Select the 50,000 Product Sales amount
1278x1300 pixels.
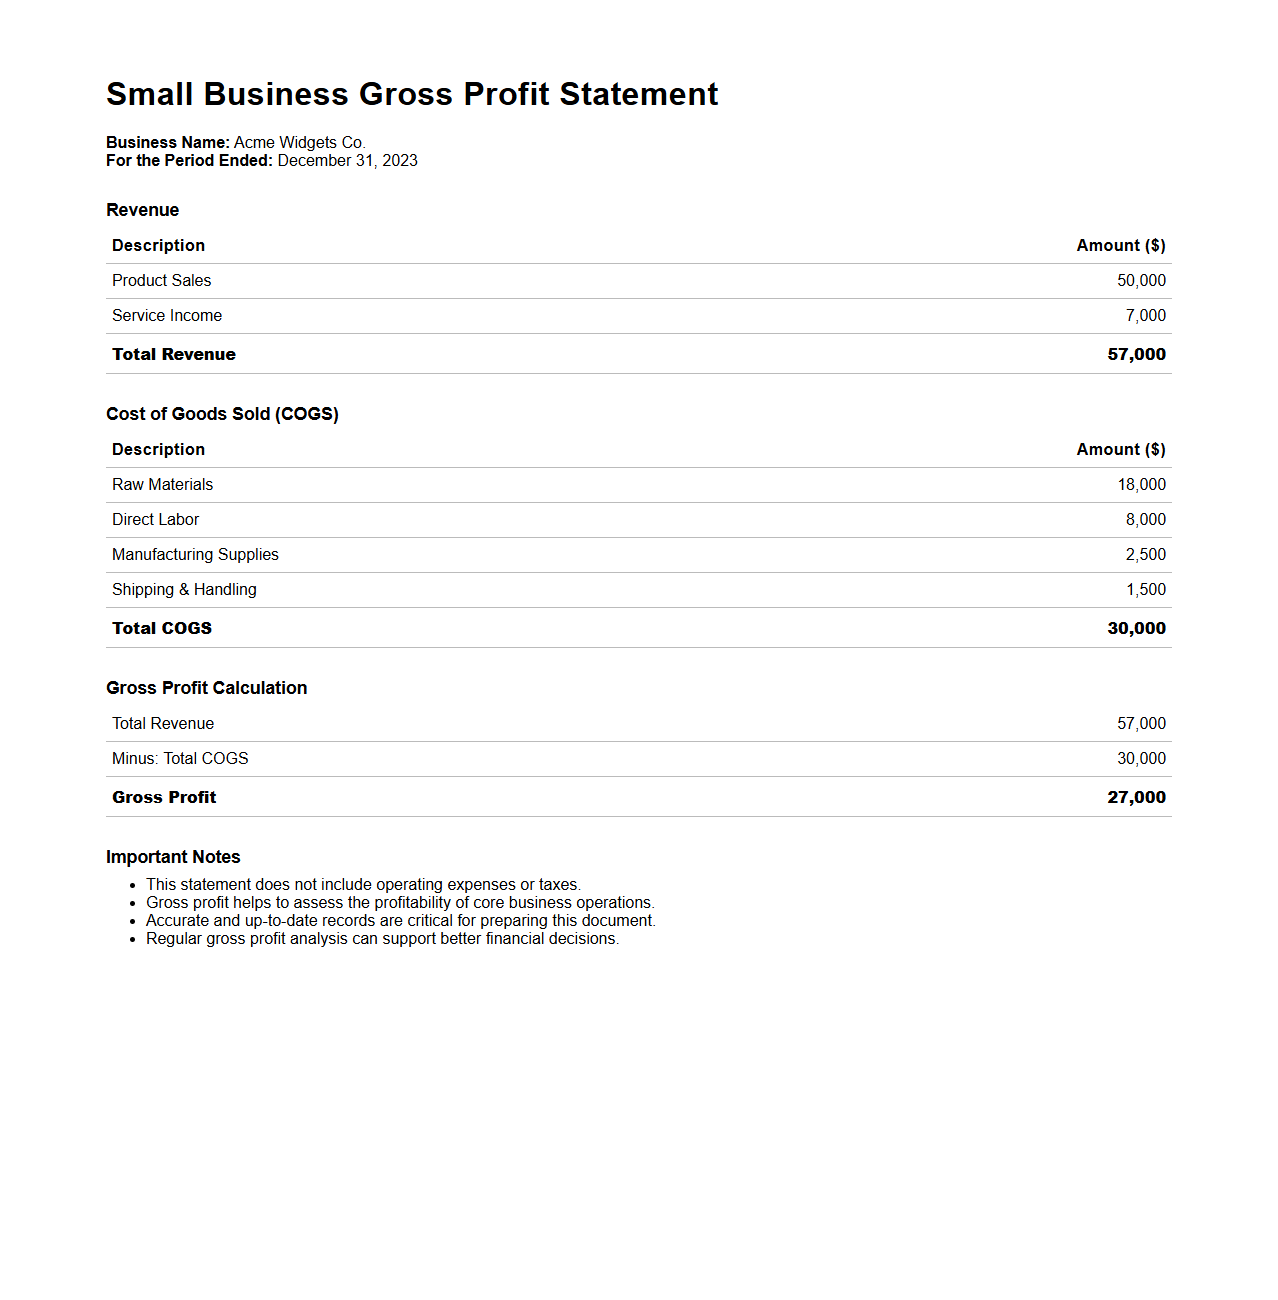click(1141, 281)
